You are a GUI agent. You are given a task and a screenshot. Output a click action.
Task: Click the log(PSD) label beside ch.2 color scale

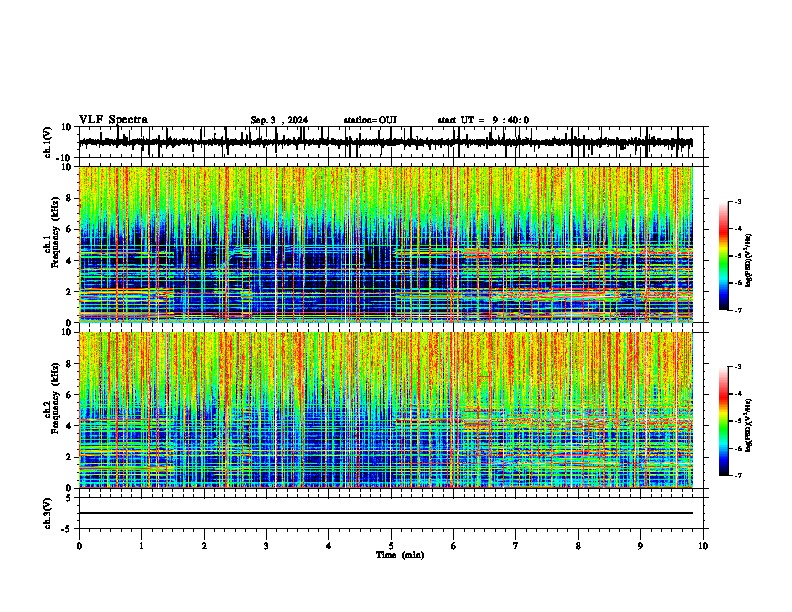[748, 425]
